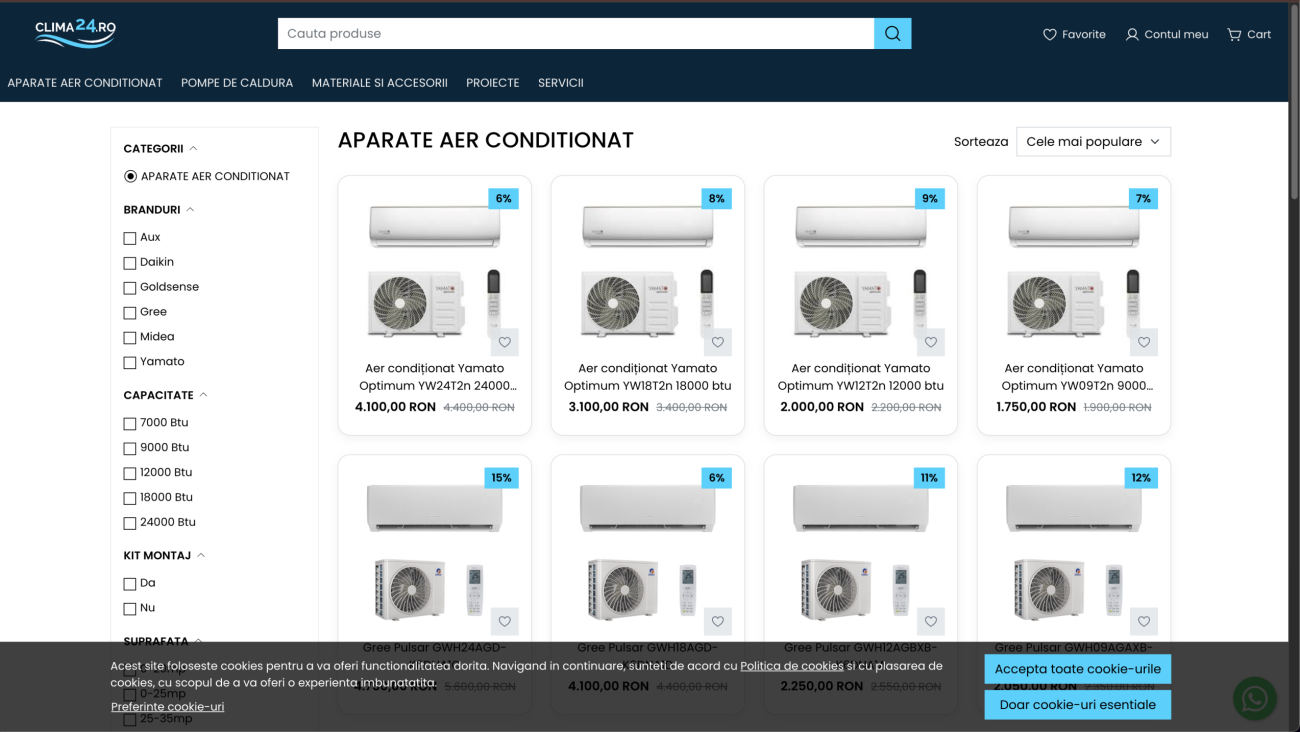The height and width of the screenshot is (732, 1300).
Task: Add Yamato YW12T2n 12000 btu to favorites
Action: pyautogui.click(x=931, y=342)
